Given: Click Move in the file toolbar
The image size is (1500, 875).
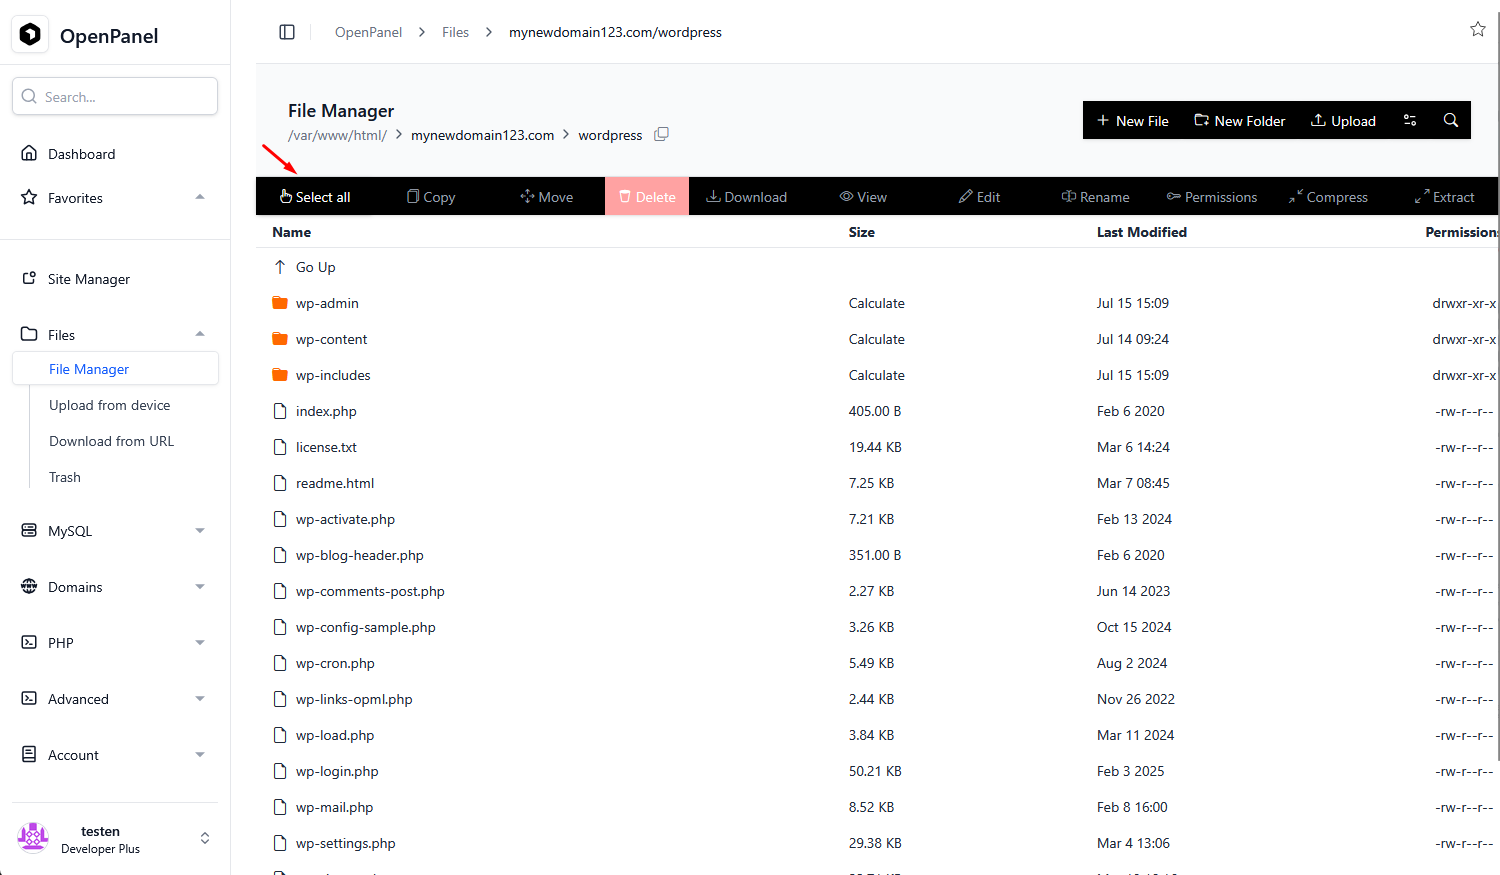Looking at the screenshot, I should coord(547,197).
